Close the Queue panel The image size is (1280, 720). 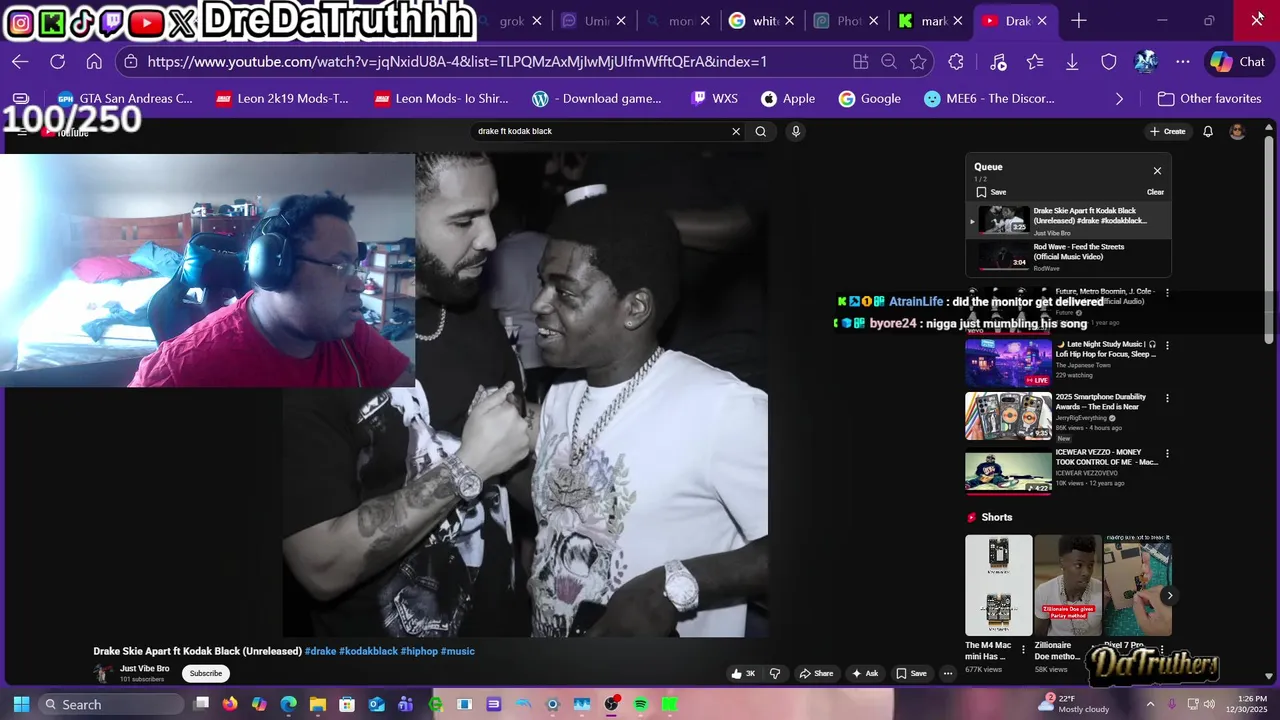[x=1157, y=171]
